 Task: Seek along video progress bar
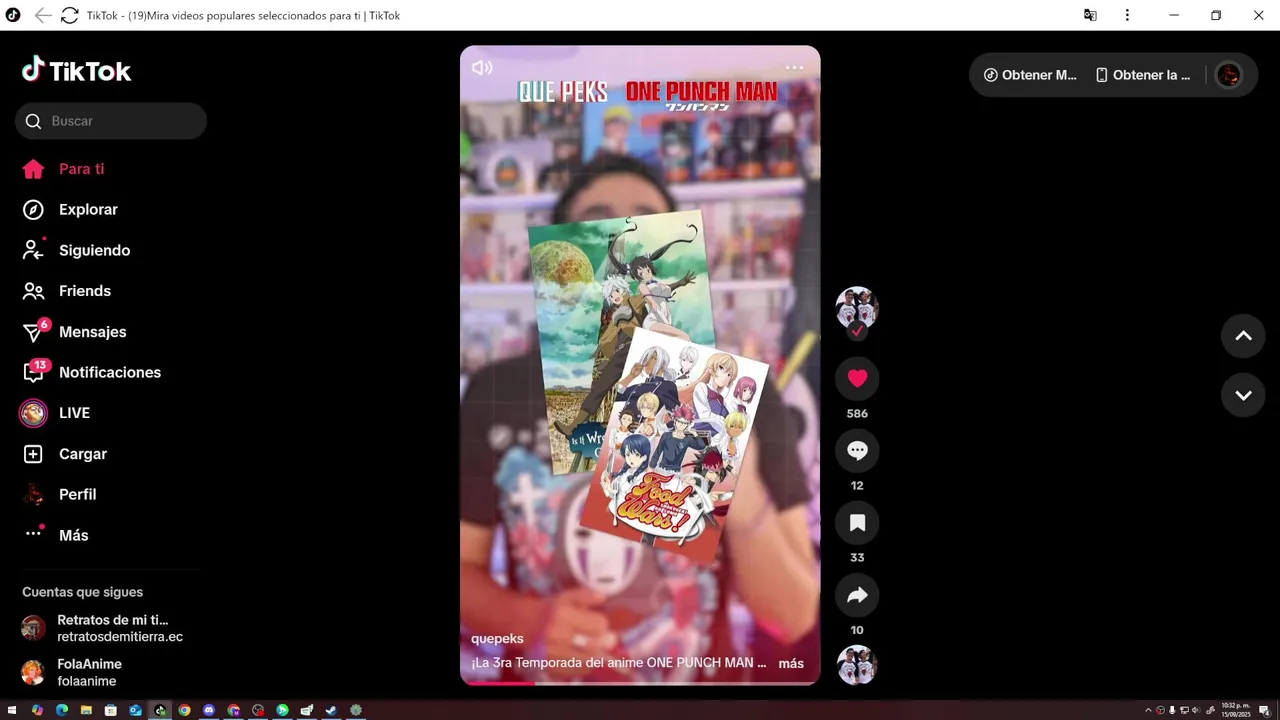tap(640, 684)
